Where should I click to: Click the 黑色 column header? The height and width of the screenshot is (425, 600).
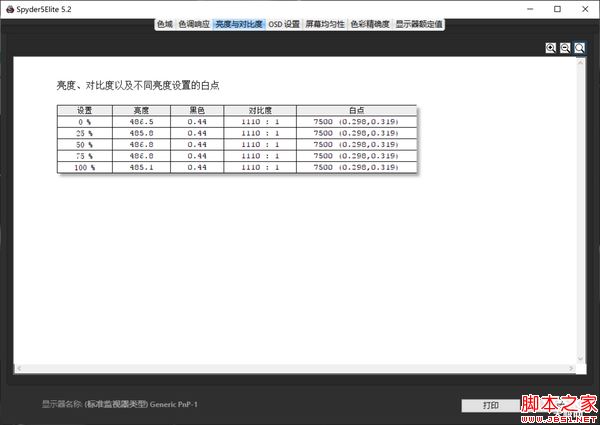pos(197,111)
